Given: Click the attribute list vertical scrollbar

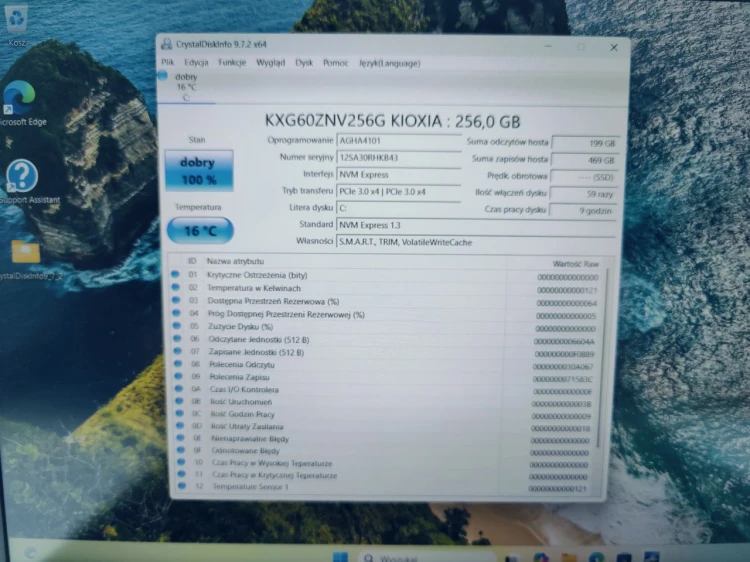Looking at the screenshot, I should click(x=604, y=356).
